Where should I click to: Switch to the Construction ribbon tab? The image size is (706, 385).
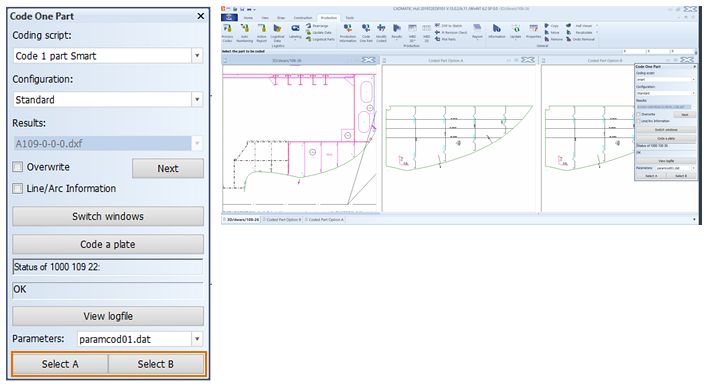[x=303, y=18]
